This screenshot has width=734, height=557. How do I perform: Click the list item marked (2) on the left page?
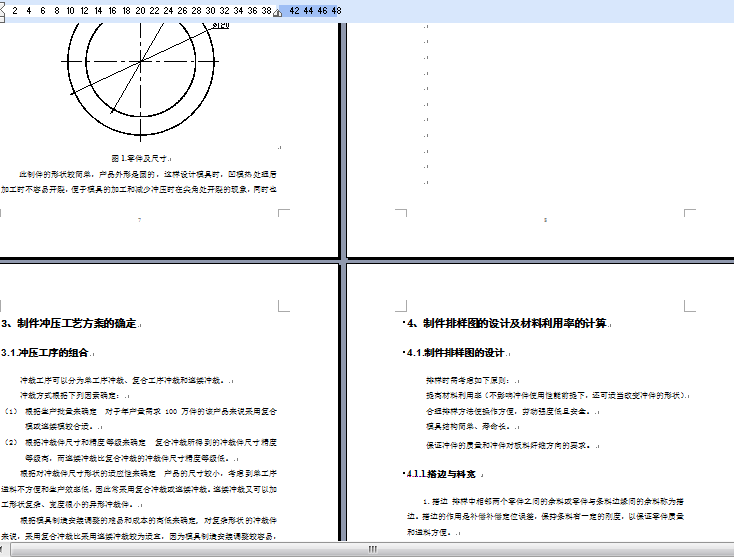[x=140, y=450]
